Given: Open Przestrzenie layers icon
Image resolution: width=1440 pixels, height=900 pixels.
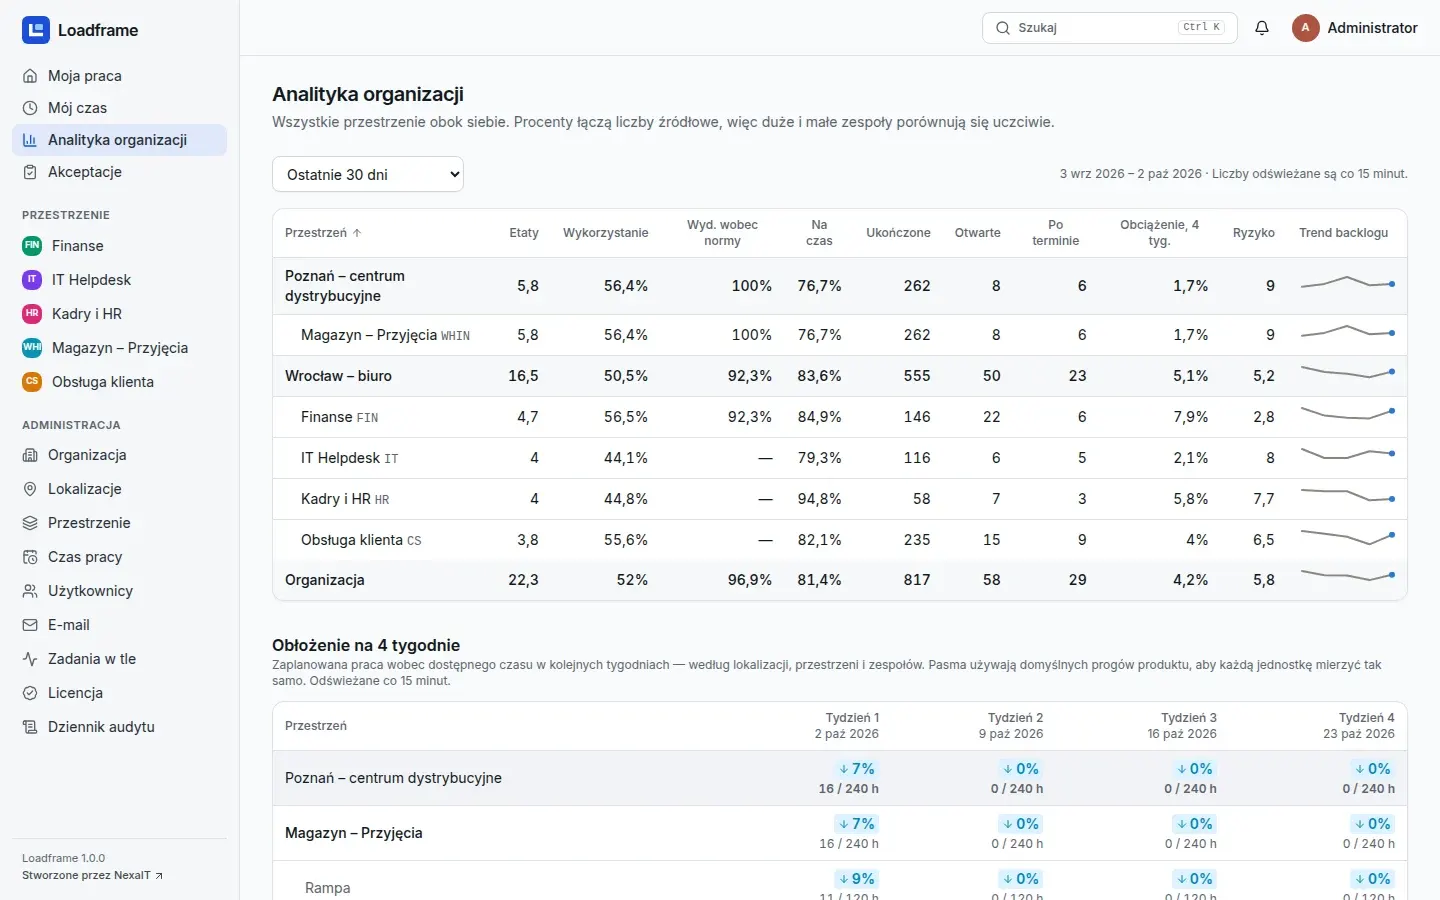Looking at the screenshot, I should coord(30,523).
